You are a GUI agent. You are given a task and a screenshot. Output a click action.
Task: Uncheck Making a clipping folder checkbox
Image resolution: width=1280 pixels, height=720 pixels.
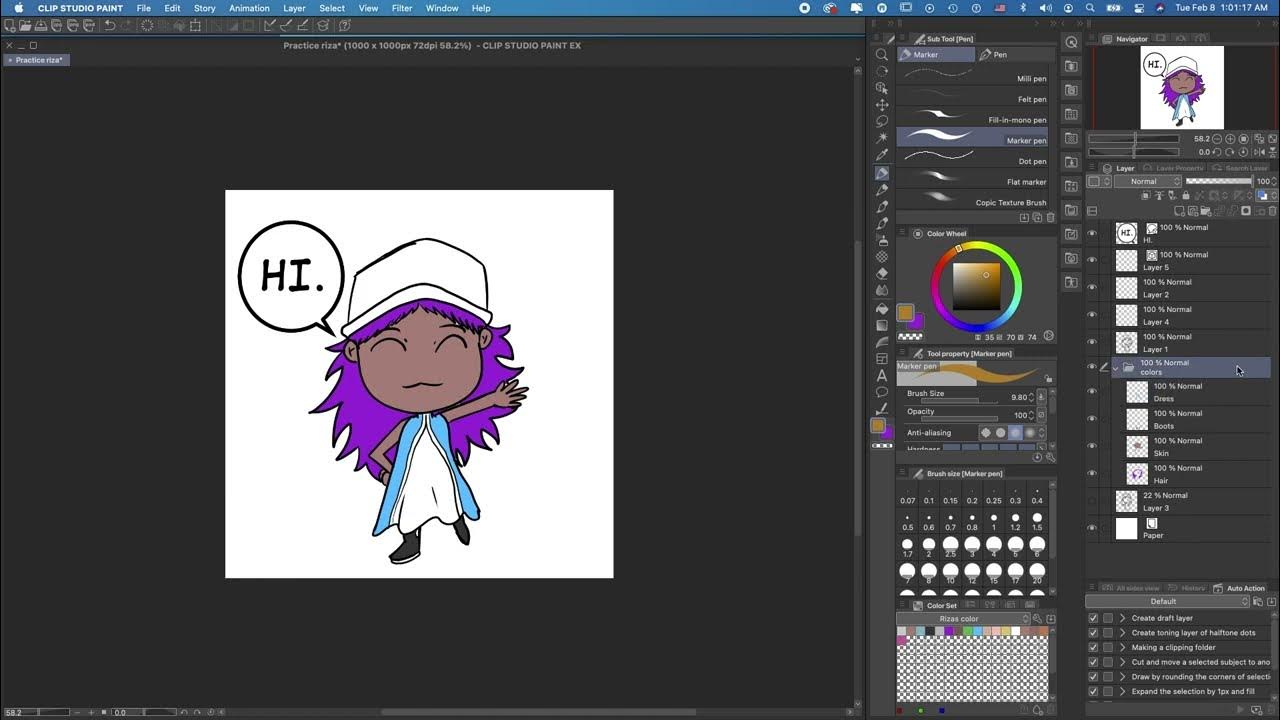[1093, 647]
